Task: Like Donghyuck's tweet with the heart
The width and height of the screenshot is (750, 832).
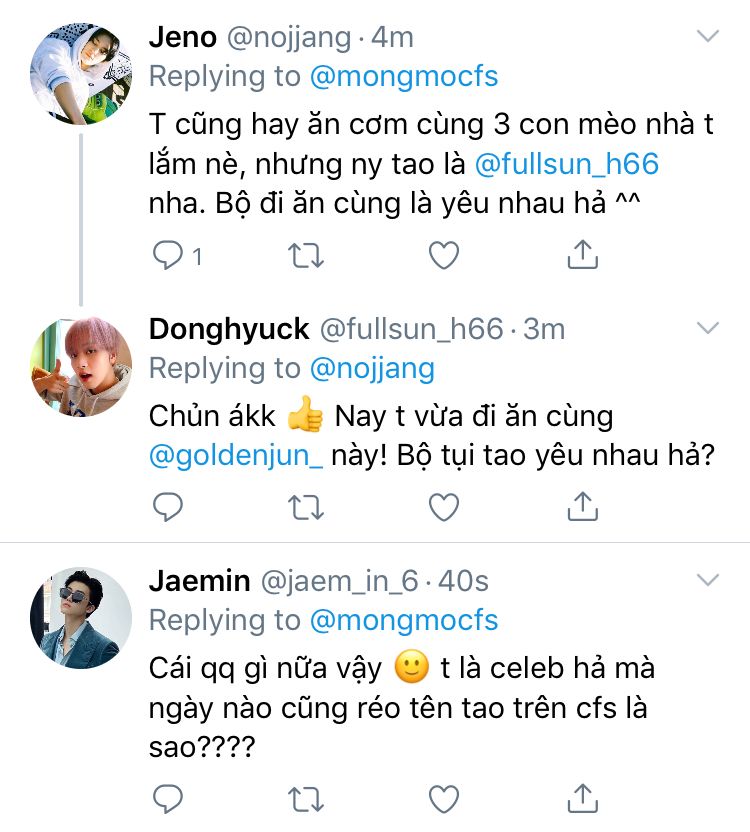Action: [443, 508]
